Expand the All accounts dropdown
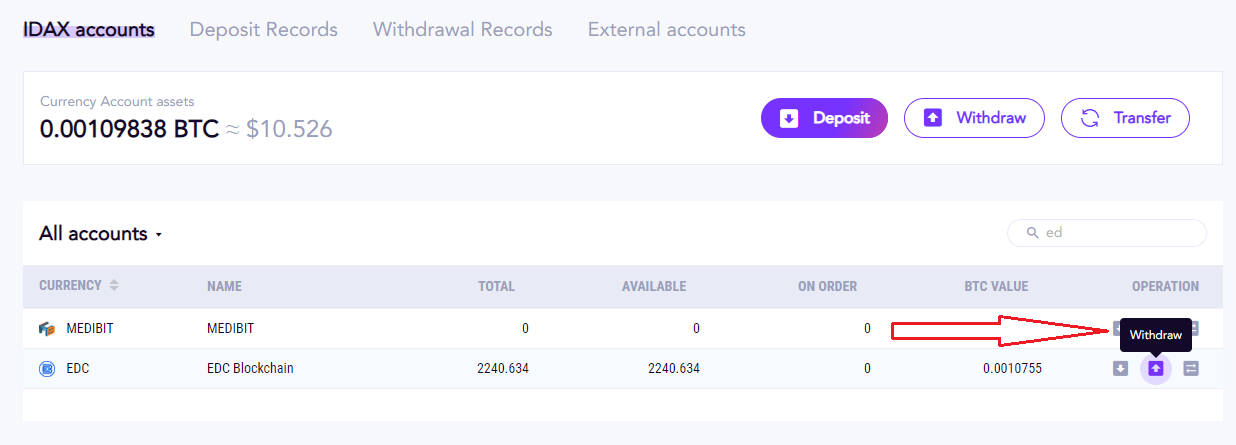Viewport: 1236px width, 445px height. pos(100,234)
